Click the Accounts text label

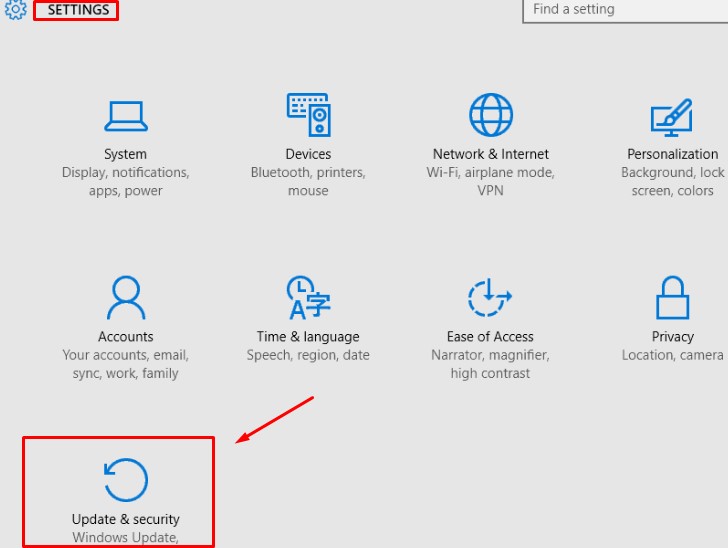click(x=125, y=337)
